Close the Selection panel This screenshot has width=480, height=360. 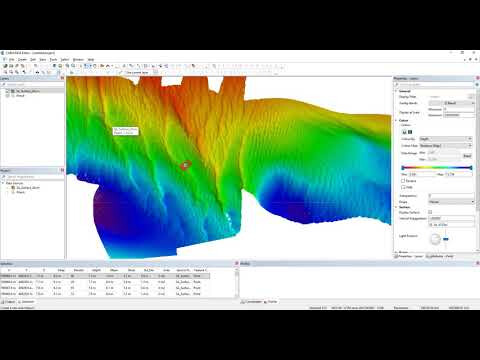tap(237, 263)
